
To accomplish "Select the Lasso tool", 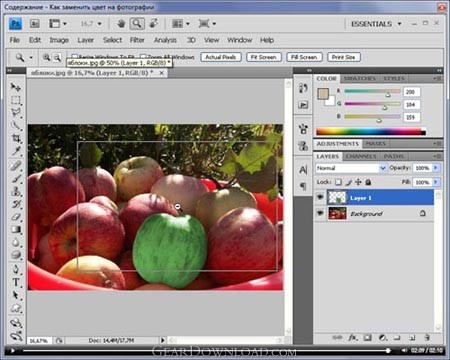I will [x=16, y=113].
